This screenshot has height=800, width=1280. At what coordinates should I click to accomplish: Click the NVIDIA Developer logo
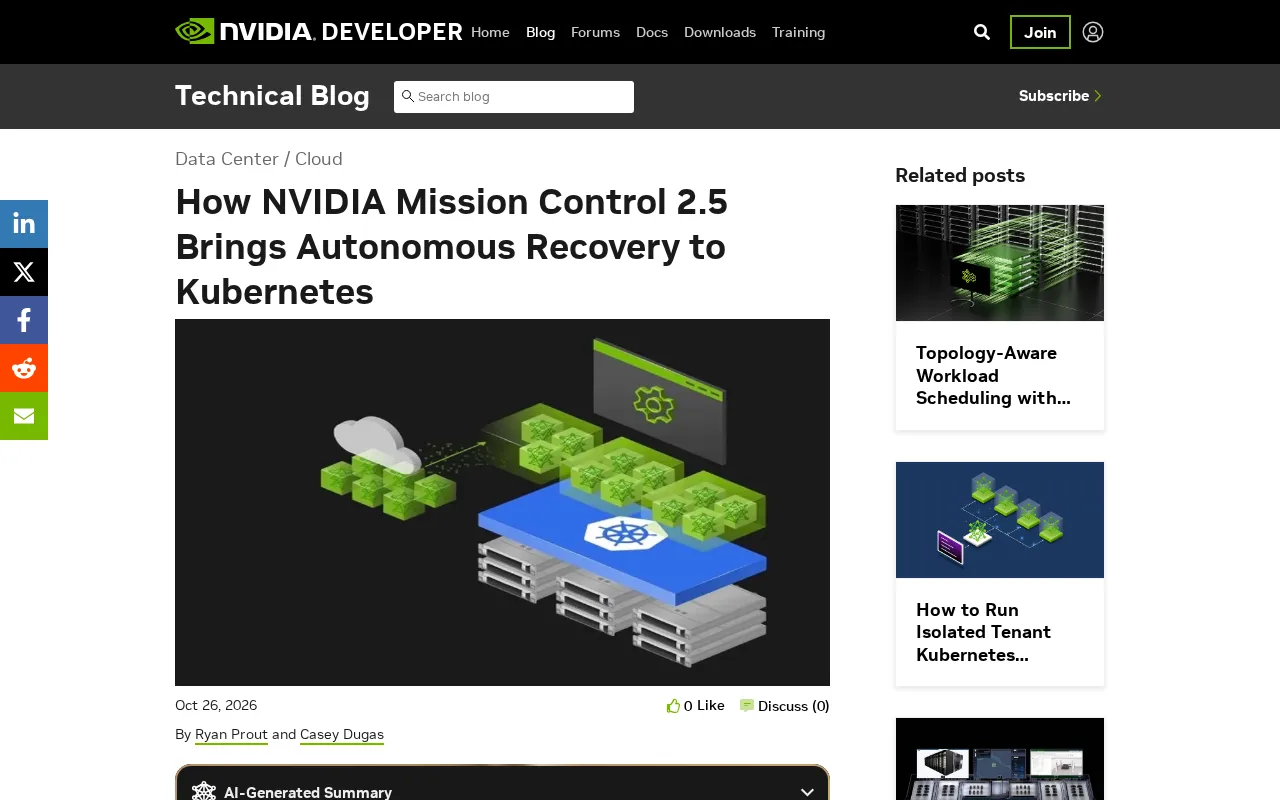318,32
